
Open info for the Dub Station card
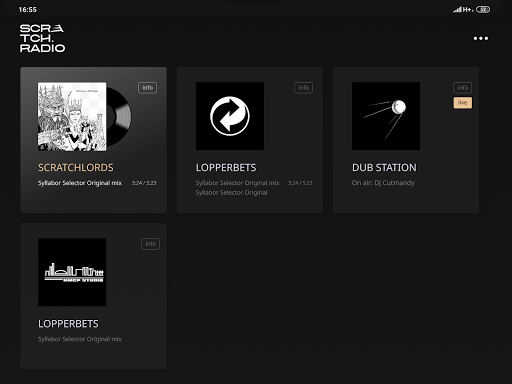462,88
